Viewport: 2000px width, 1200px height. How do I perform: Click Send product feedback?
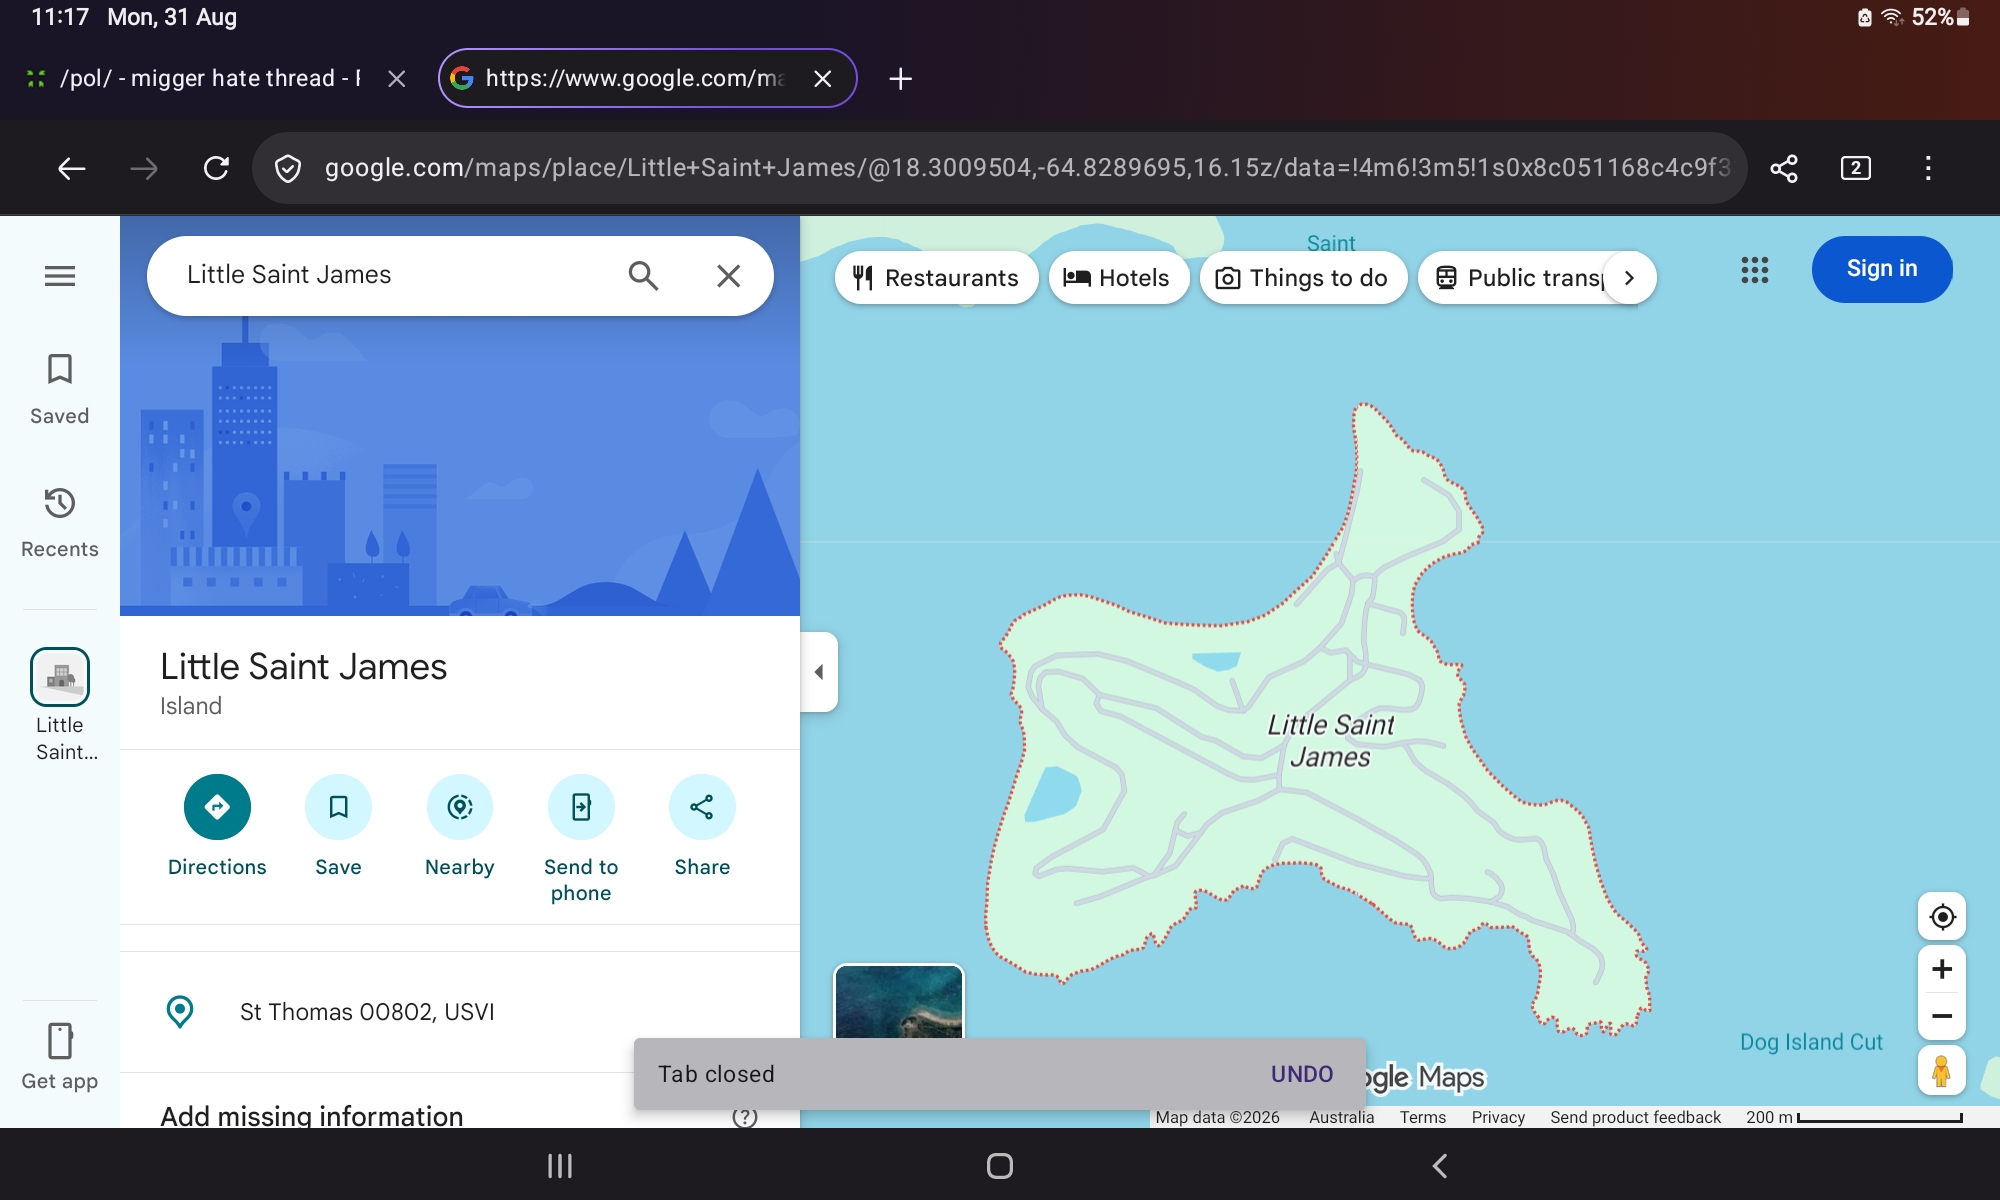click(x=1636, y=1117)
